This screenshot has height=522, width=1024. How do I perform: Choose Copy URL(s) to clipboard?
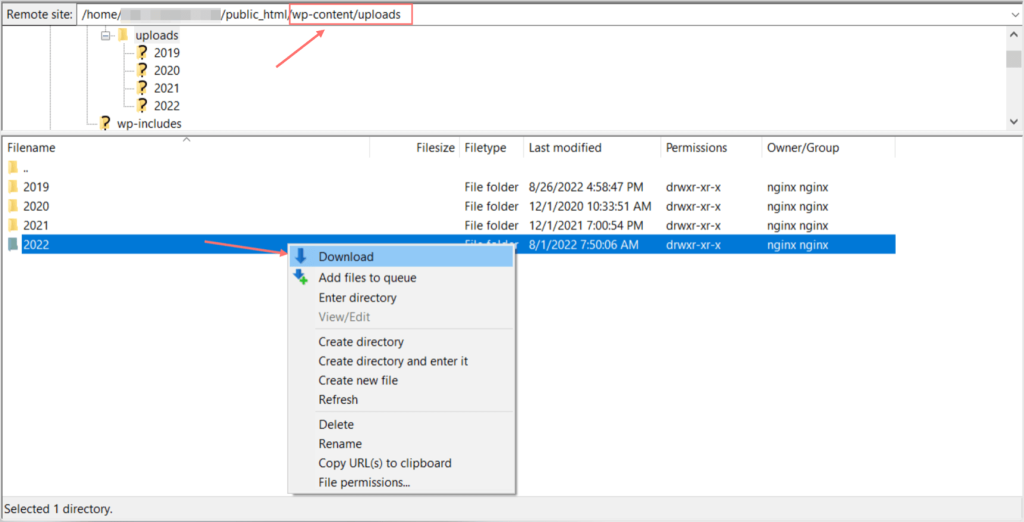[x=401, y=463]
